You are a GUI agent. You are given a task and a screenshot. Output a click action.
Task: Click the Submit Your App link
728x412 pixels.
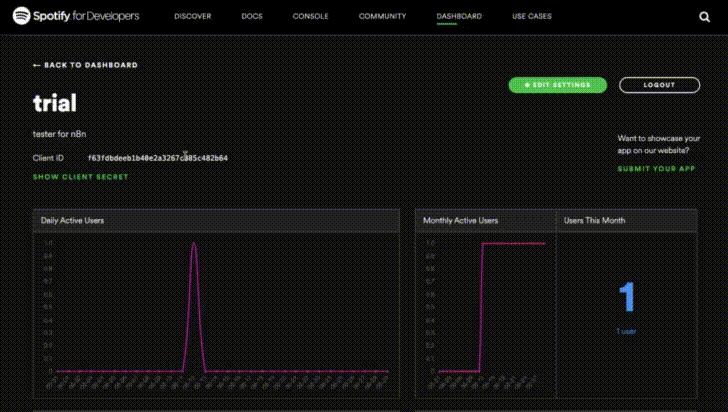(656, 169)
